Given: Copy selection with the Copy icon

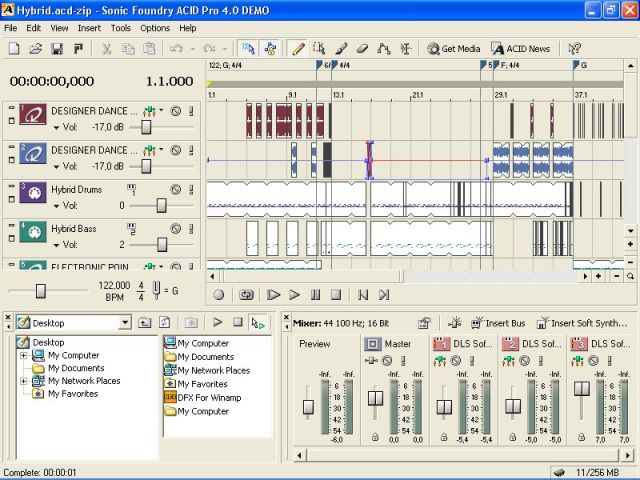Looking at the screenshot, I should click(x=128, y=49).
